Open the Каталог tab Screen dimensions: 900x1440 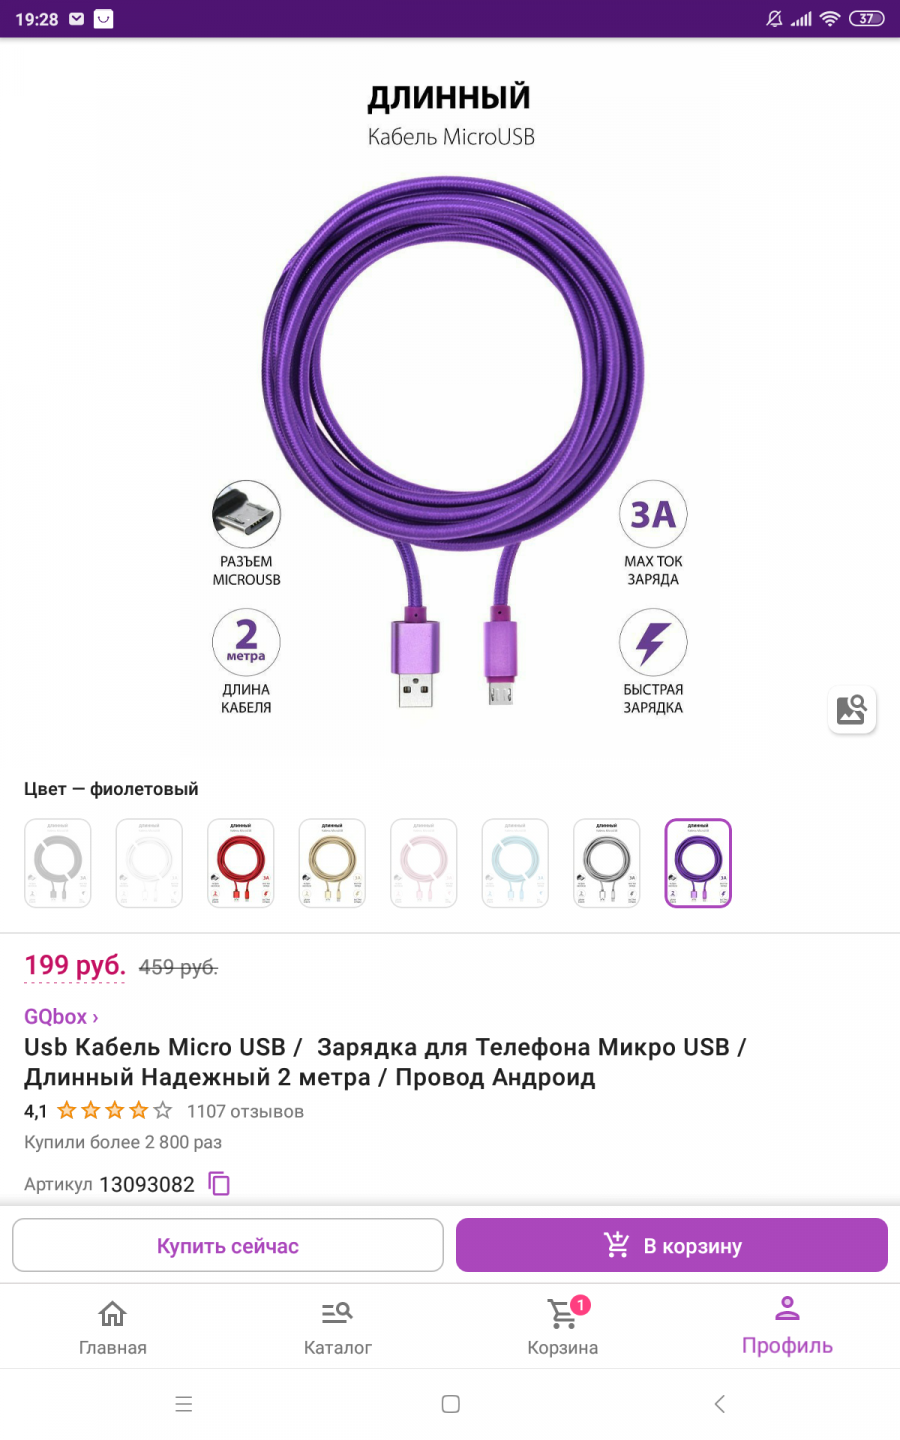pyautogui.click(x=338, y=1327)
